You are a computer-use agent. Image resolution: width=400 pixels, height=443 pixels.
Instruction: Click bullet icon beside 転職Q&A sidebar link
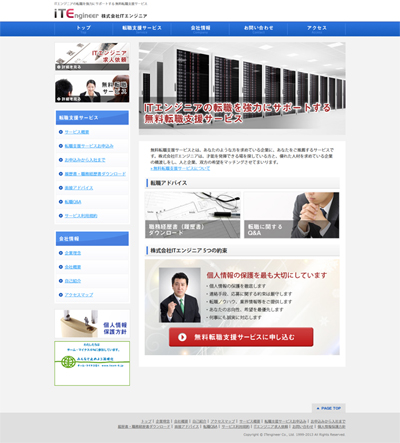(x=61, y=202)
